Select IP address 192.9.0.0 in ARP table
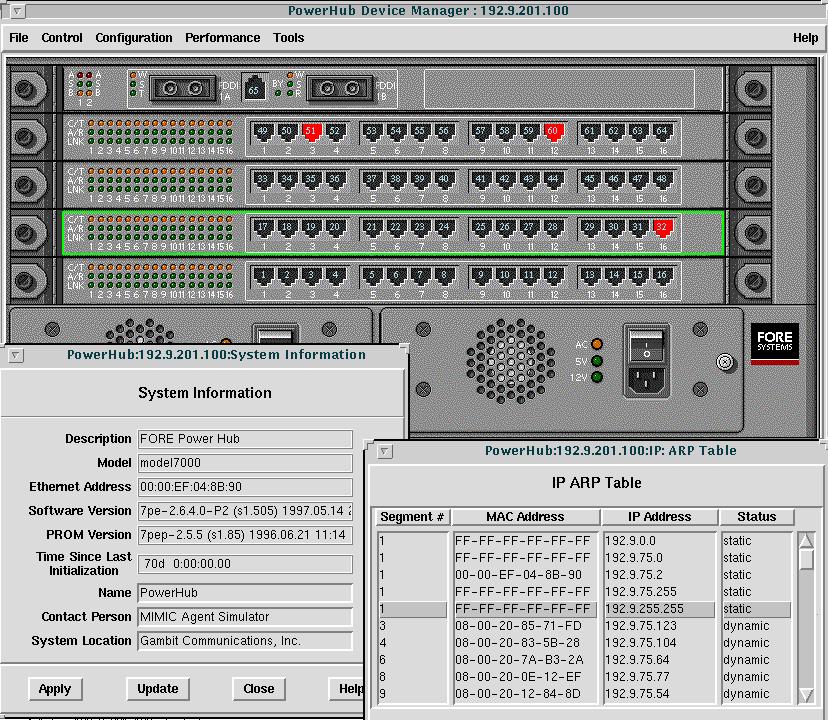This screenshot has width=828, height=720. point(630,541)
